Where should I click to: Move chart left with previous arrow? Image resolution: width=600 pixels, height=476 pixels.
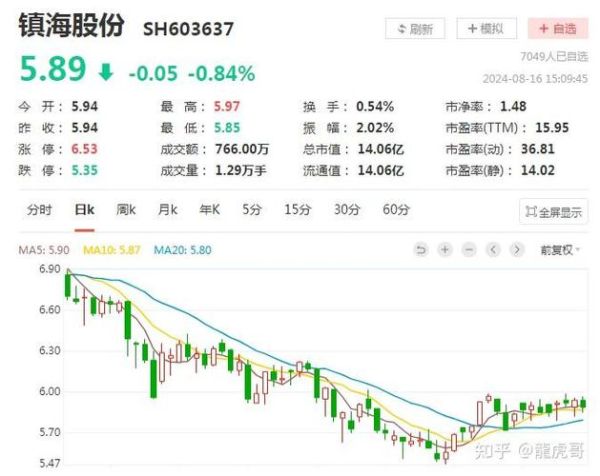click(x=493, y=250)
